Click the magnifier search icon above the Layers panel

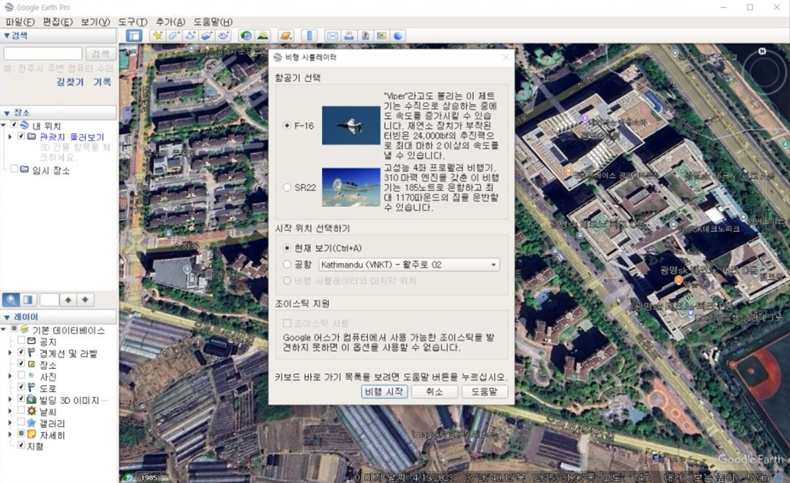[11, 300]
